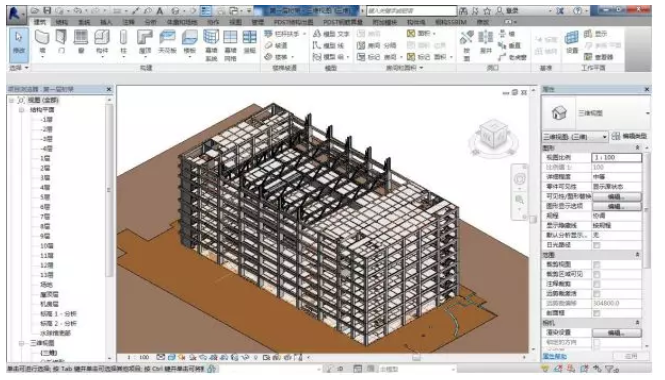Choose the Shaft opening tool
Viewport: 665px width, 380px height.
[x=485, y=42]
